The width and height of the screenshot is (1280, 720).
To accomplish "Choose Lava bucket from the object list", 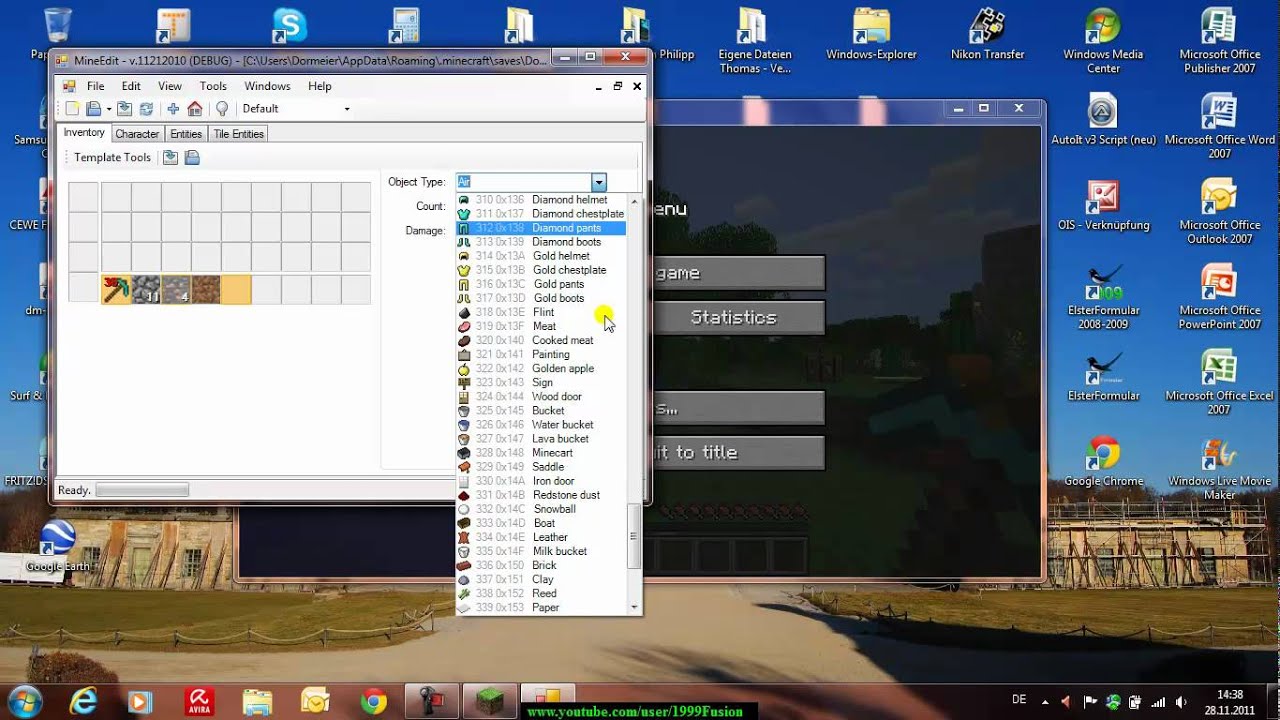I will [541, 438].
